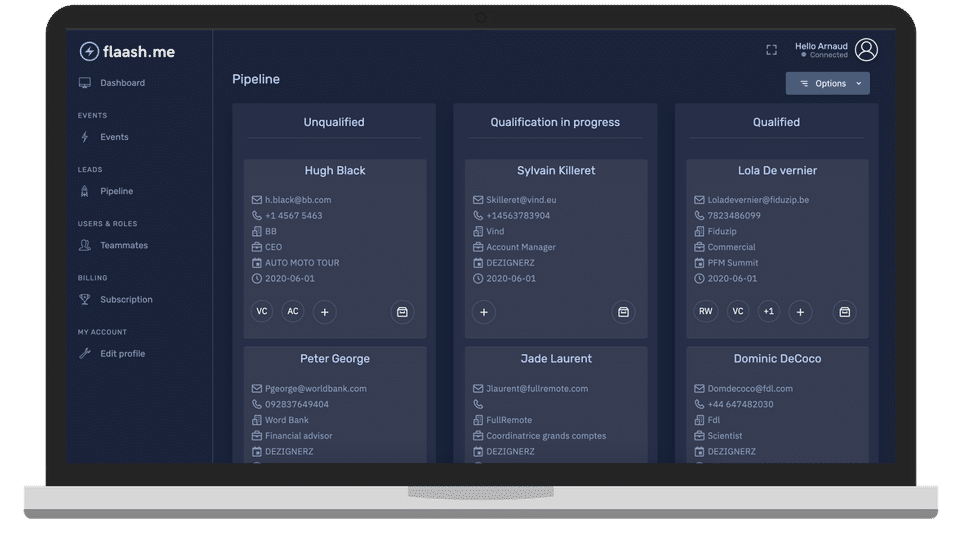960x539 pixels.
Task: Click the email envelope icon on Hugh Black
Action: [x=257, y=200]
